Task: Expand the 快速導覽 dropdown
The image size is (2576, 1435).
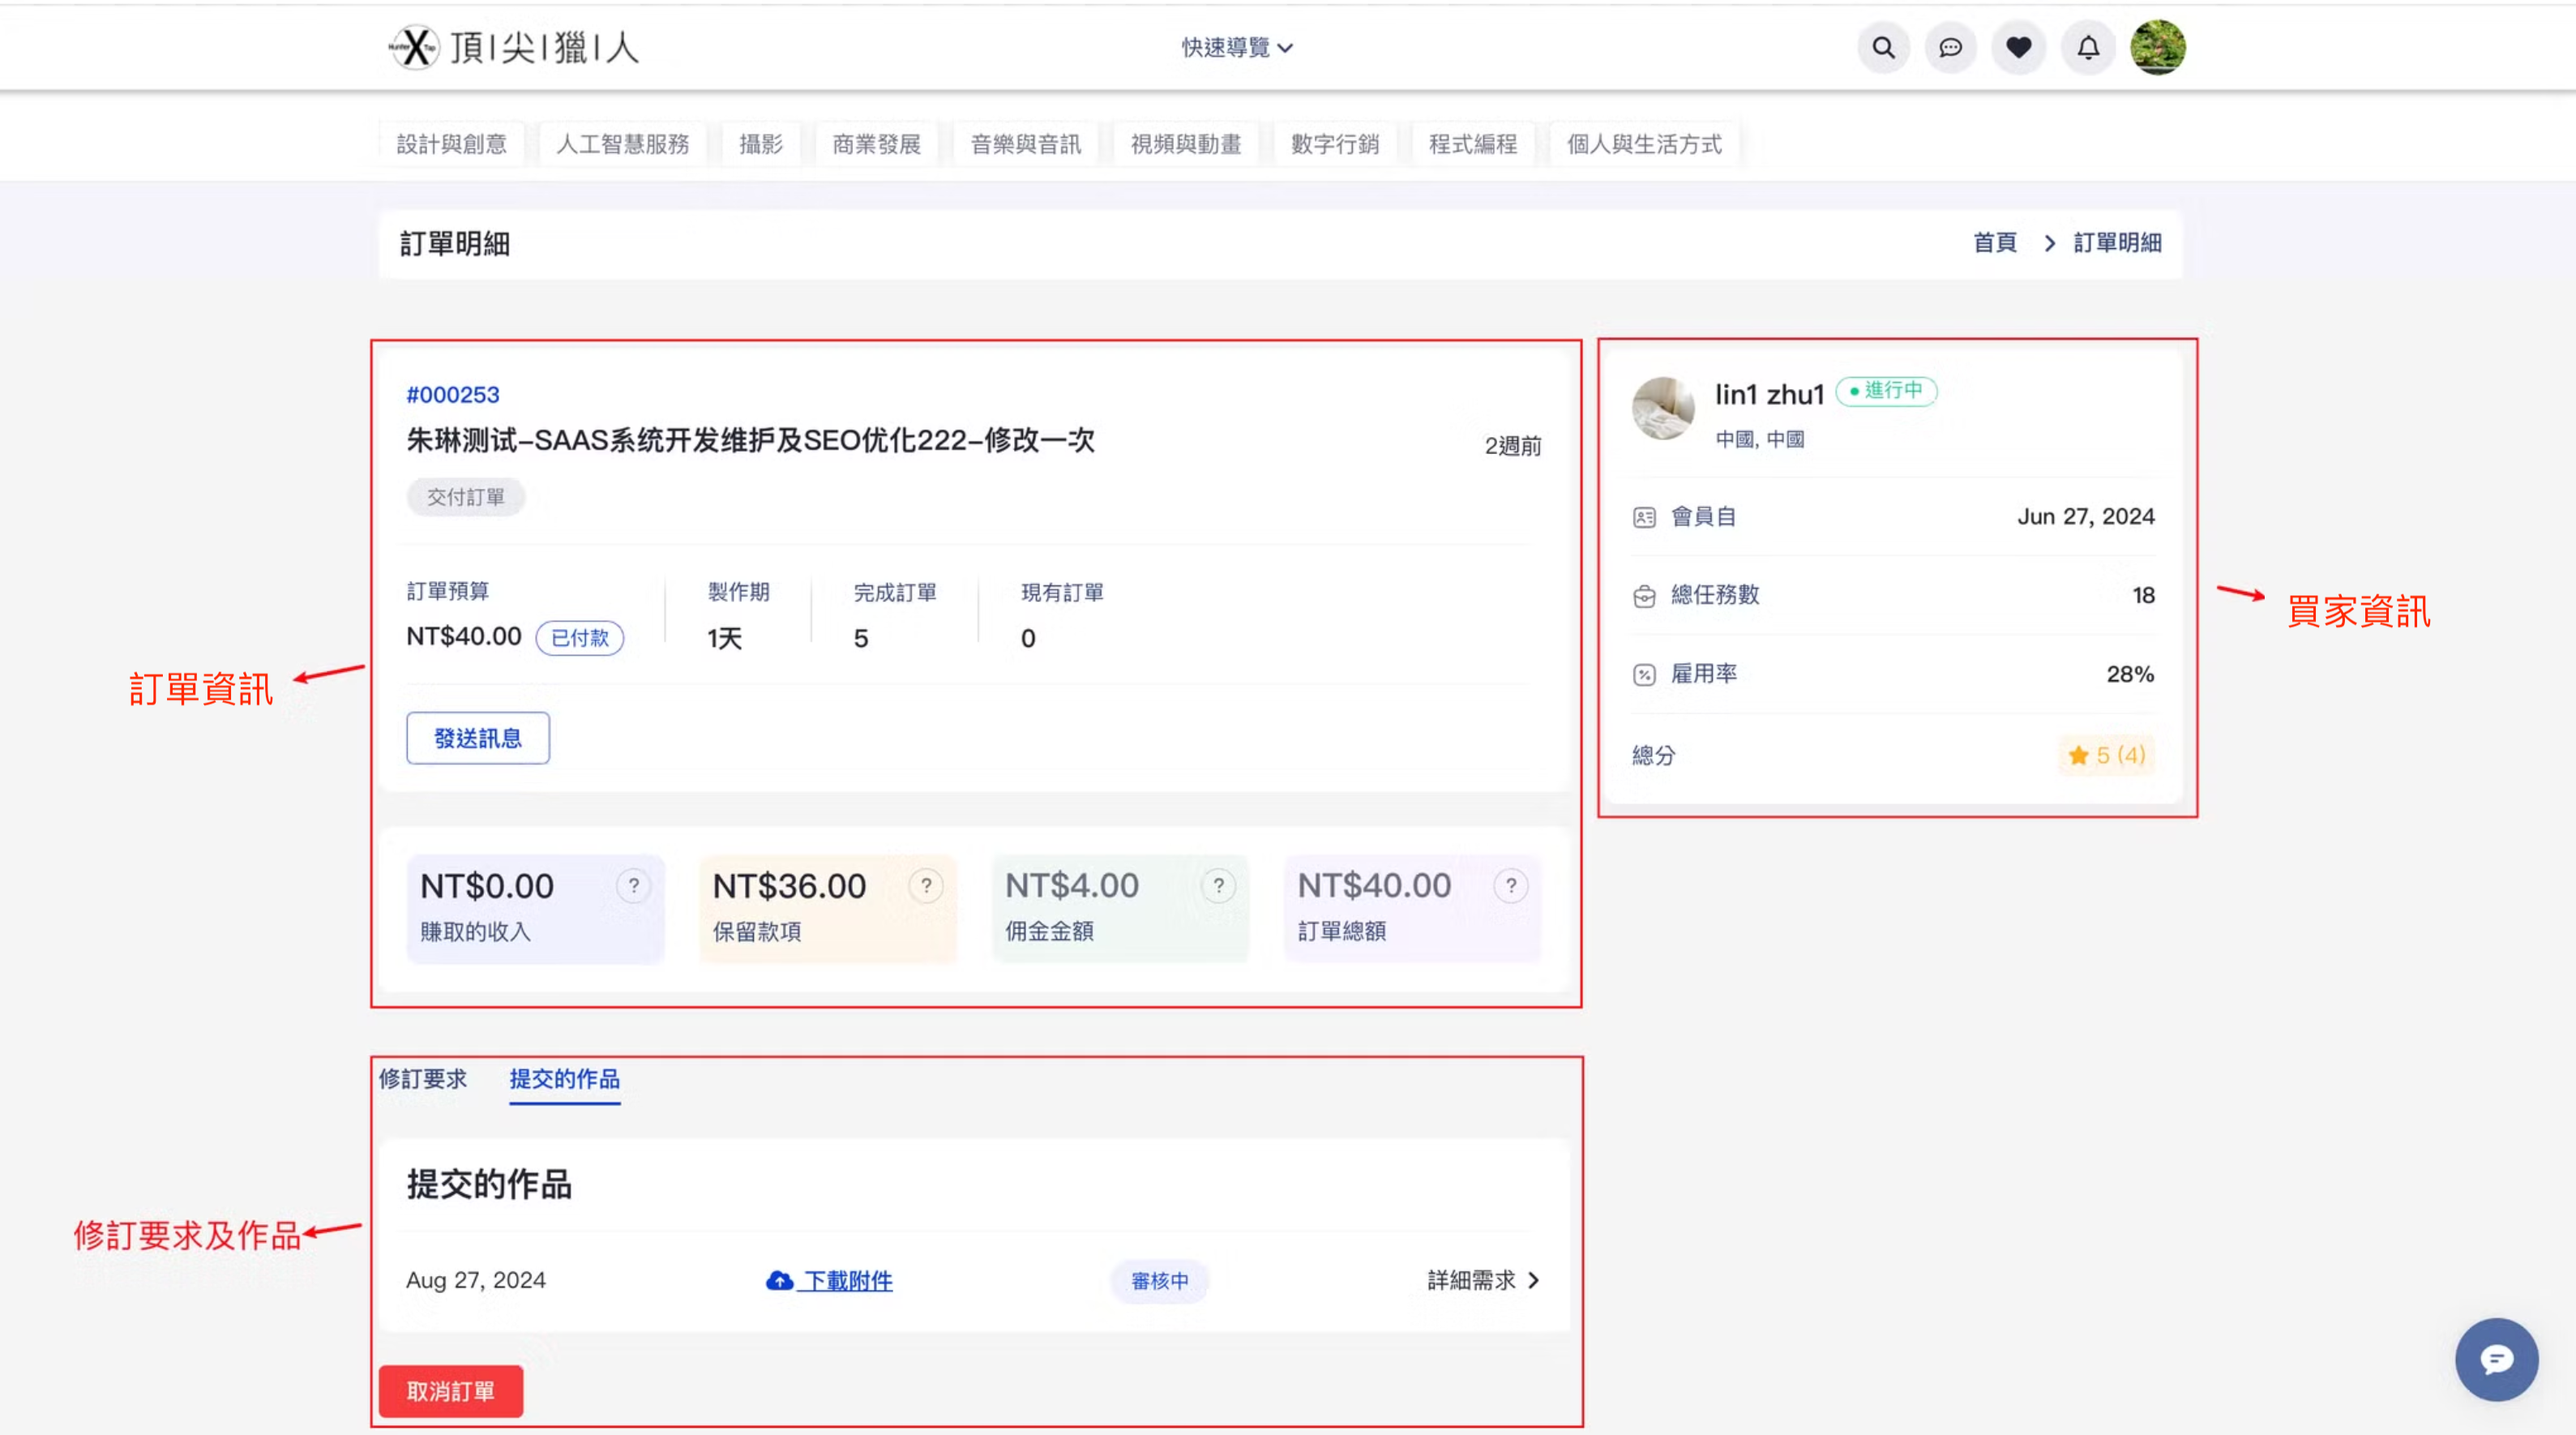Action: (1236, 47)
